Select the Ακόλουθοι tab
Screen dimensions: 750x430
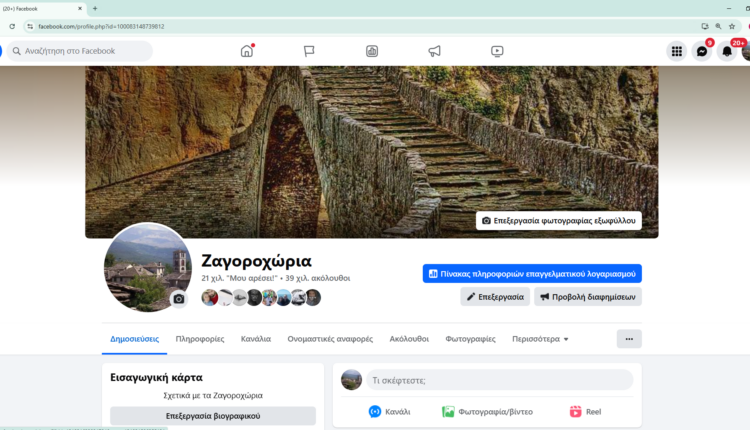[409, 339]
